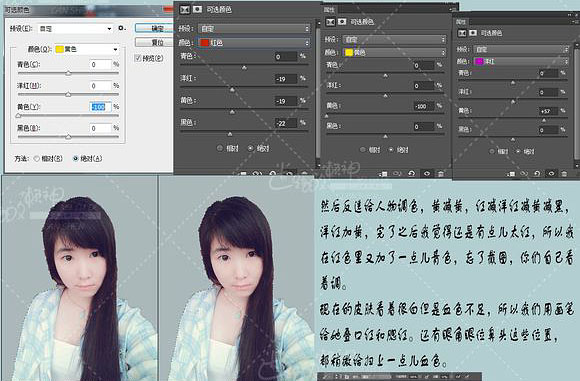Select mask icon in yellow-color properties panel

(x=342, y=22)
